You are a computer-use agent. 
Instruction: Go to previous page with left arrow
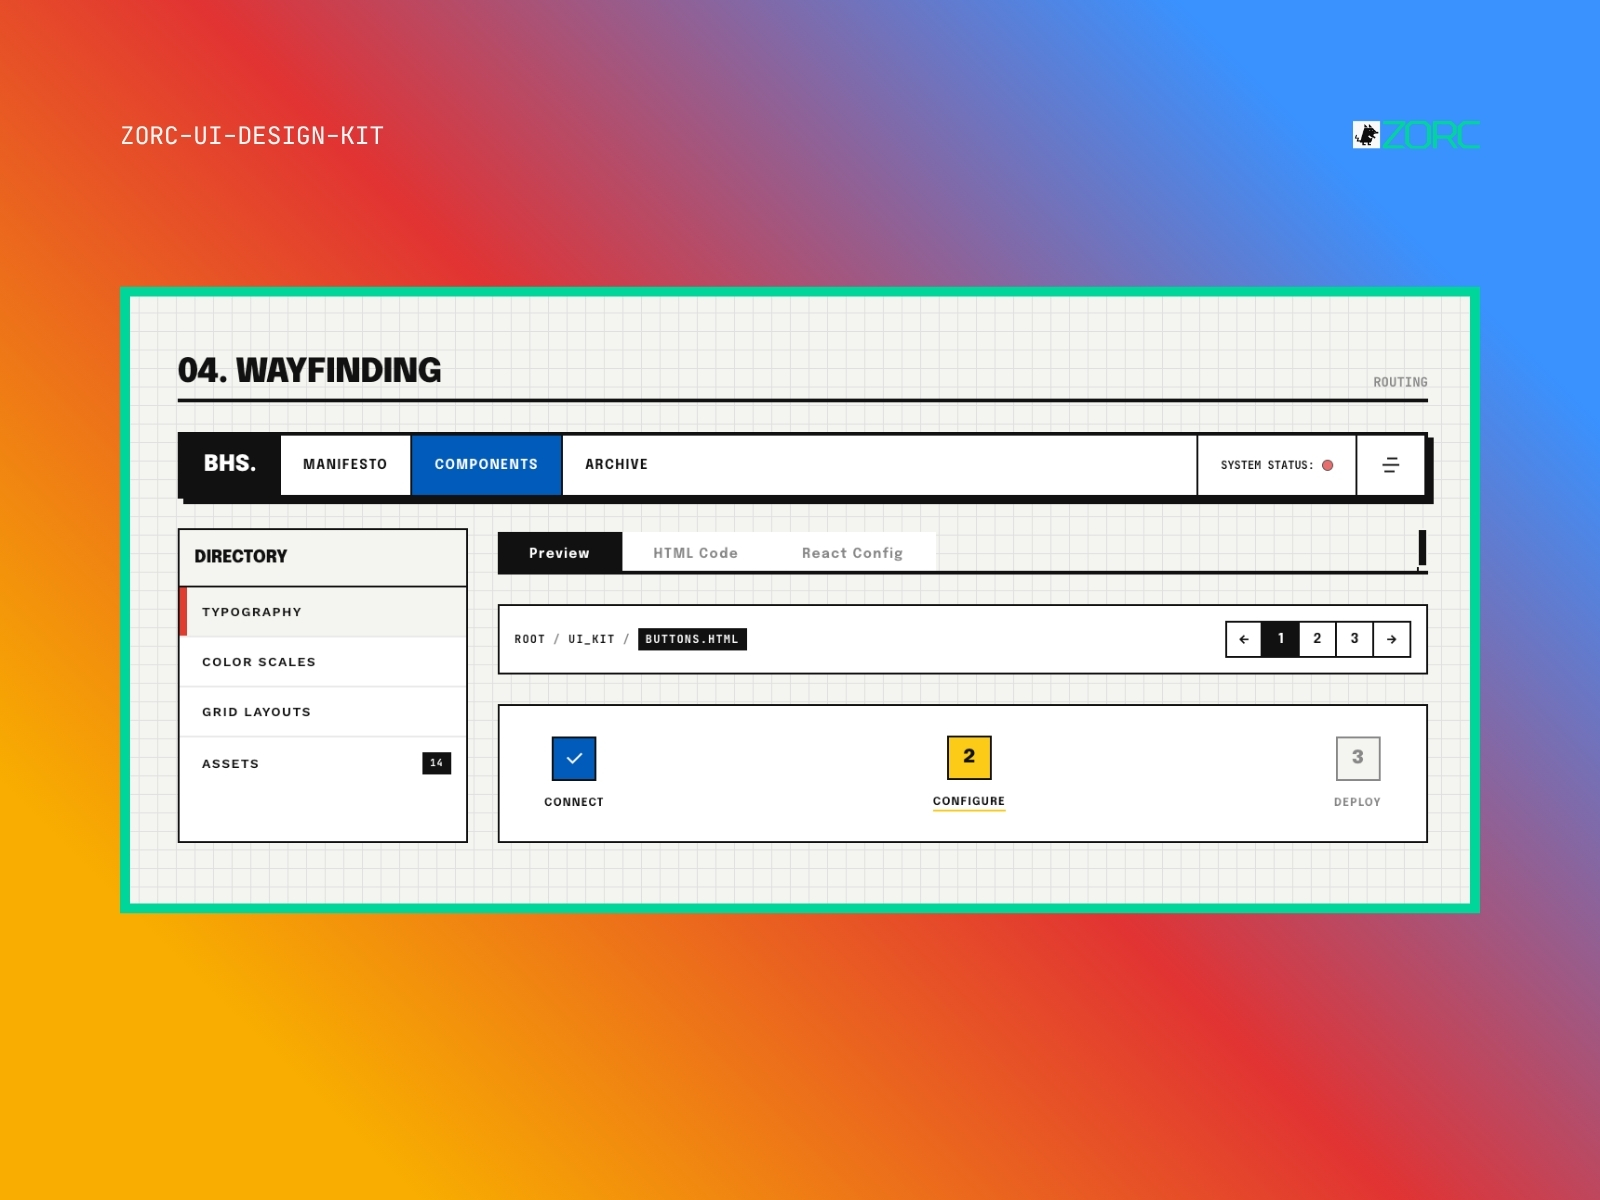[x=1244, y=639]
